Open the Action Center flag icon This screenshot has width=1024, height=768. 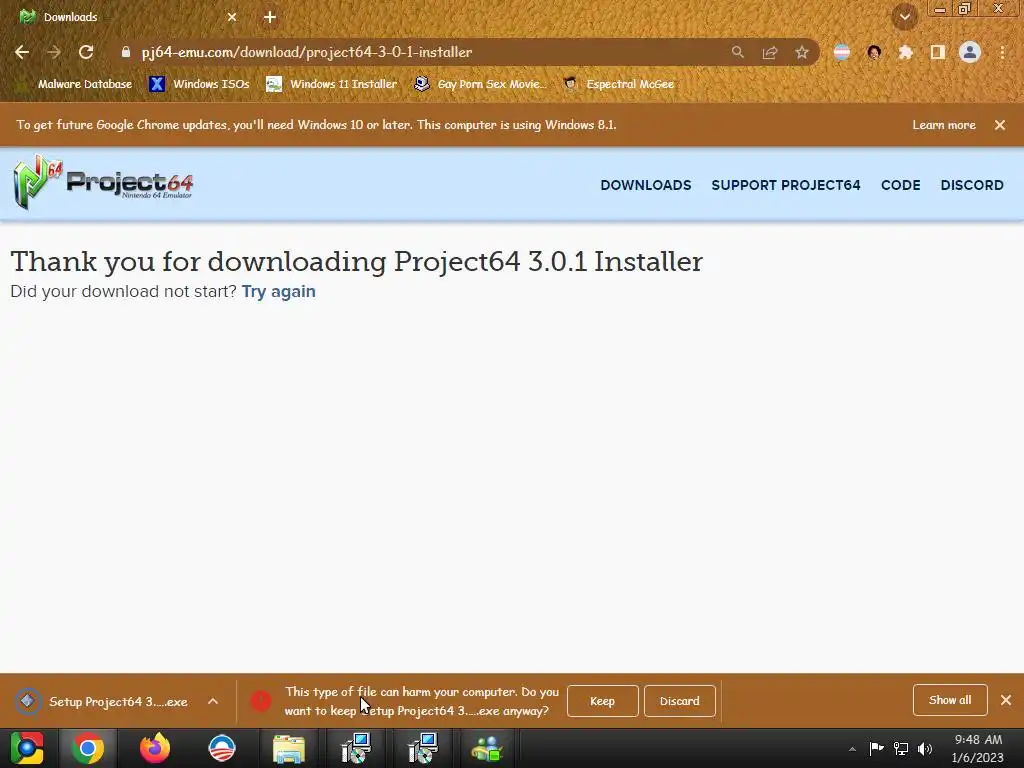pyautogui.click(x=876, y=748)
